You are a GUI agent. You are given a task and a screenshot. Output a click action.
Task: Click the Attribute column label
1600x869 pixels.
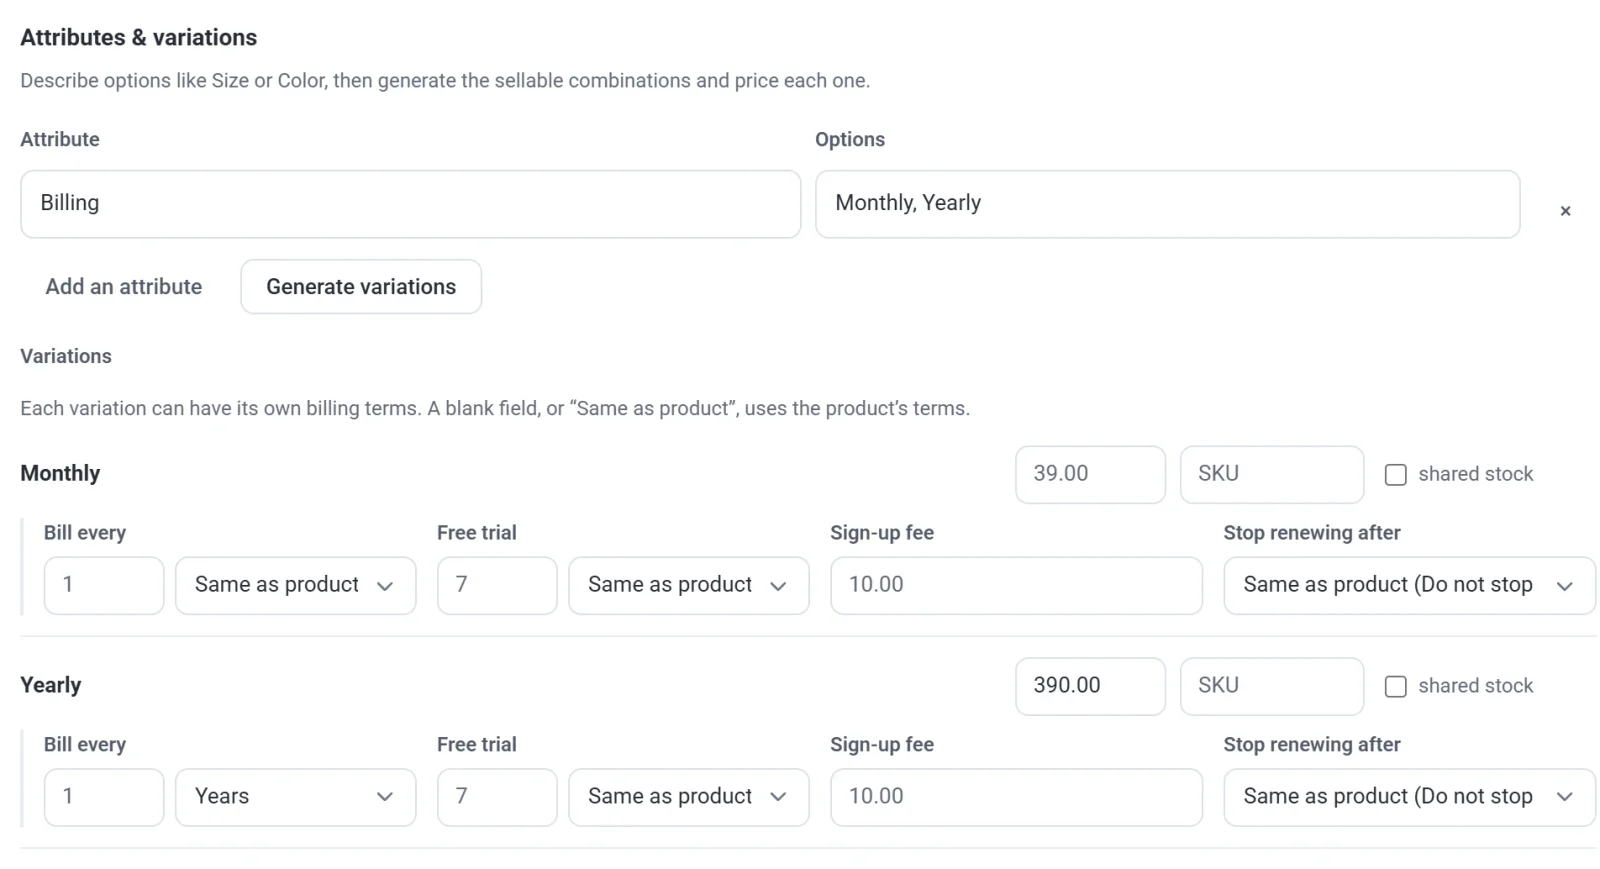point(60,140)
